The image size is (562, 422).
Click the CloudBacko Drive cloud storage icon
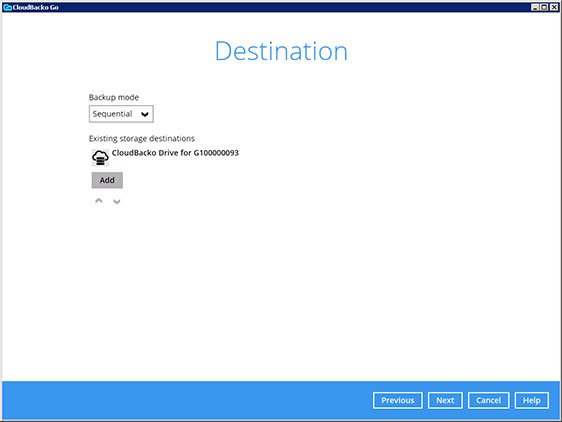[100, 158]
